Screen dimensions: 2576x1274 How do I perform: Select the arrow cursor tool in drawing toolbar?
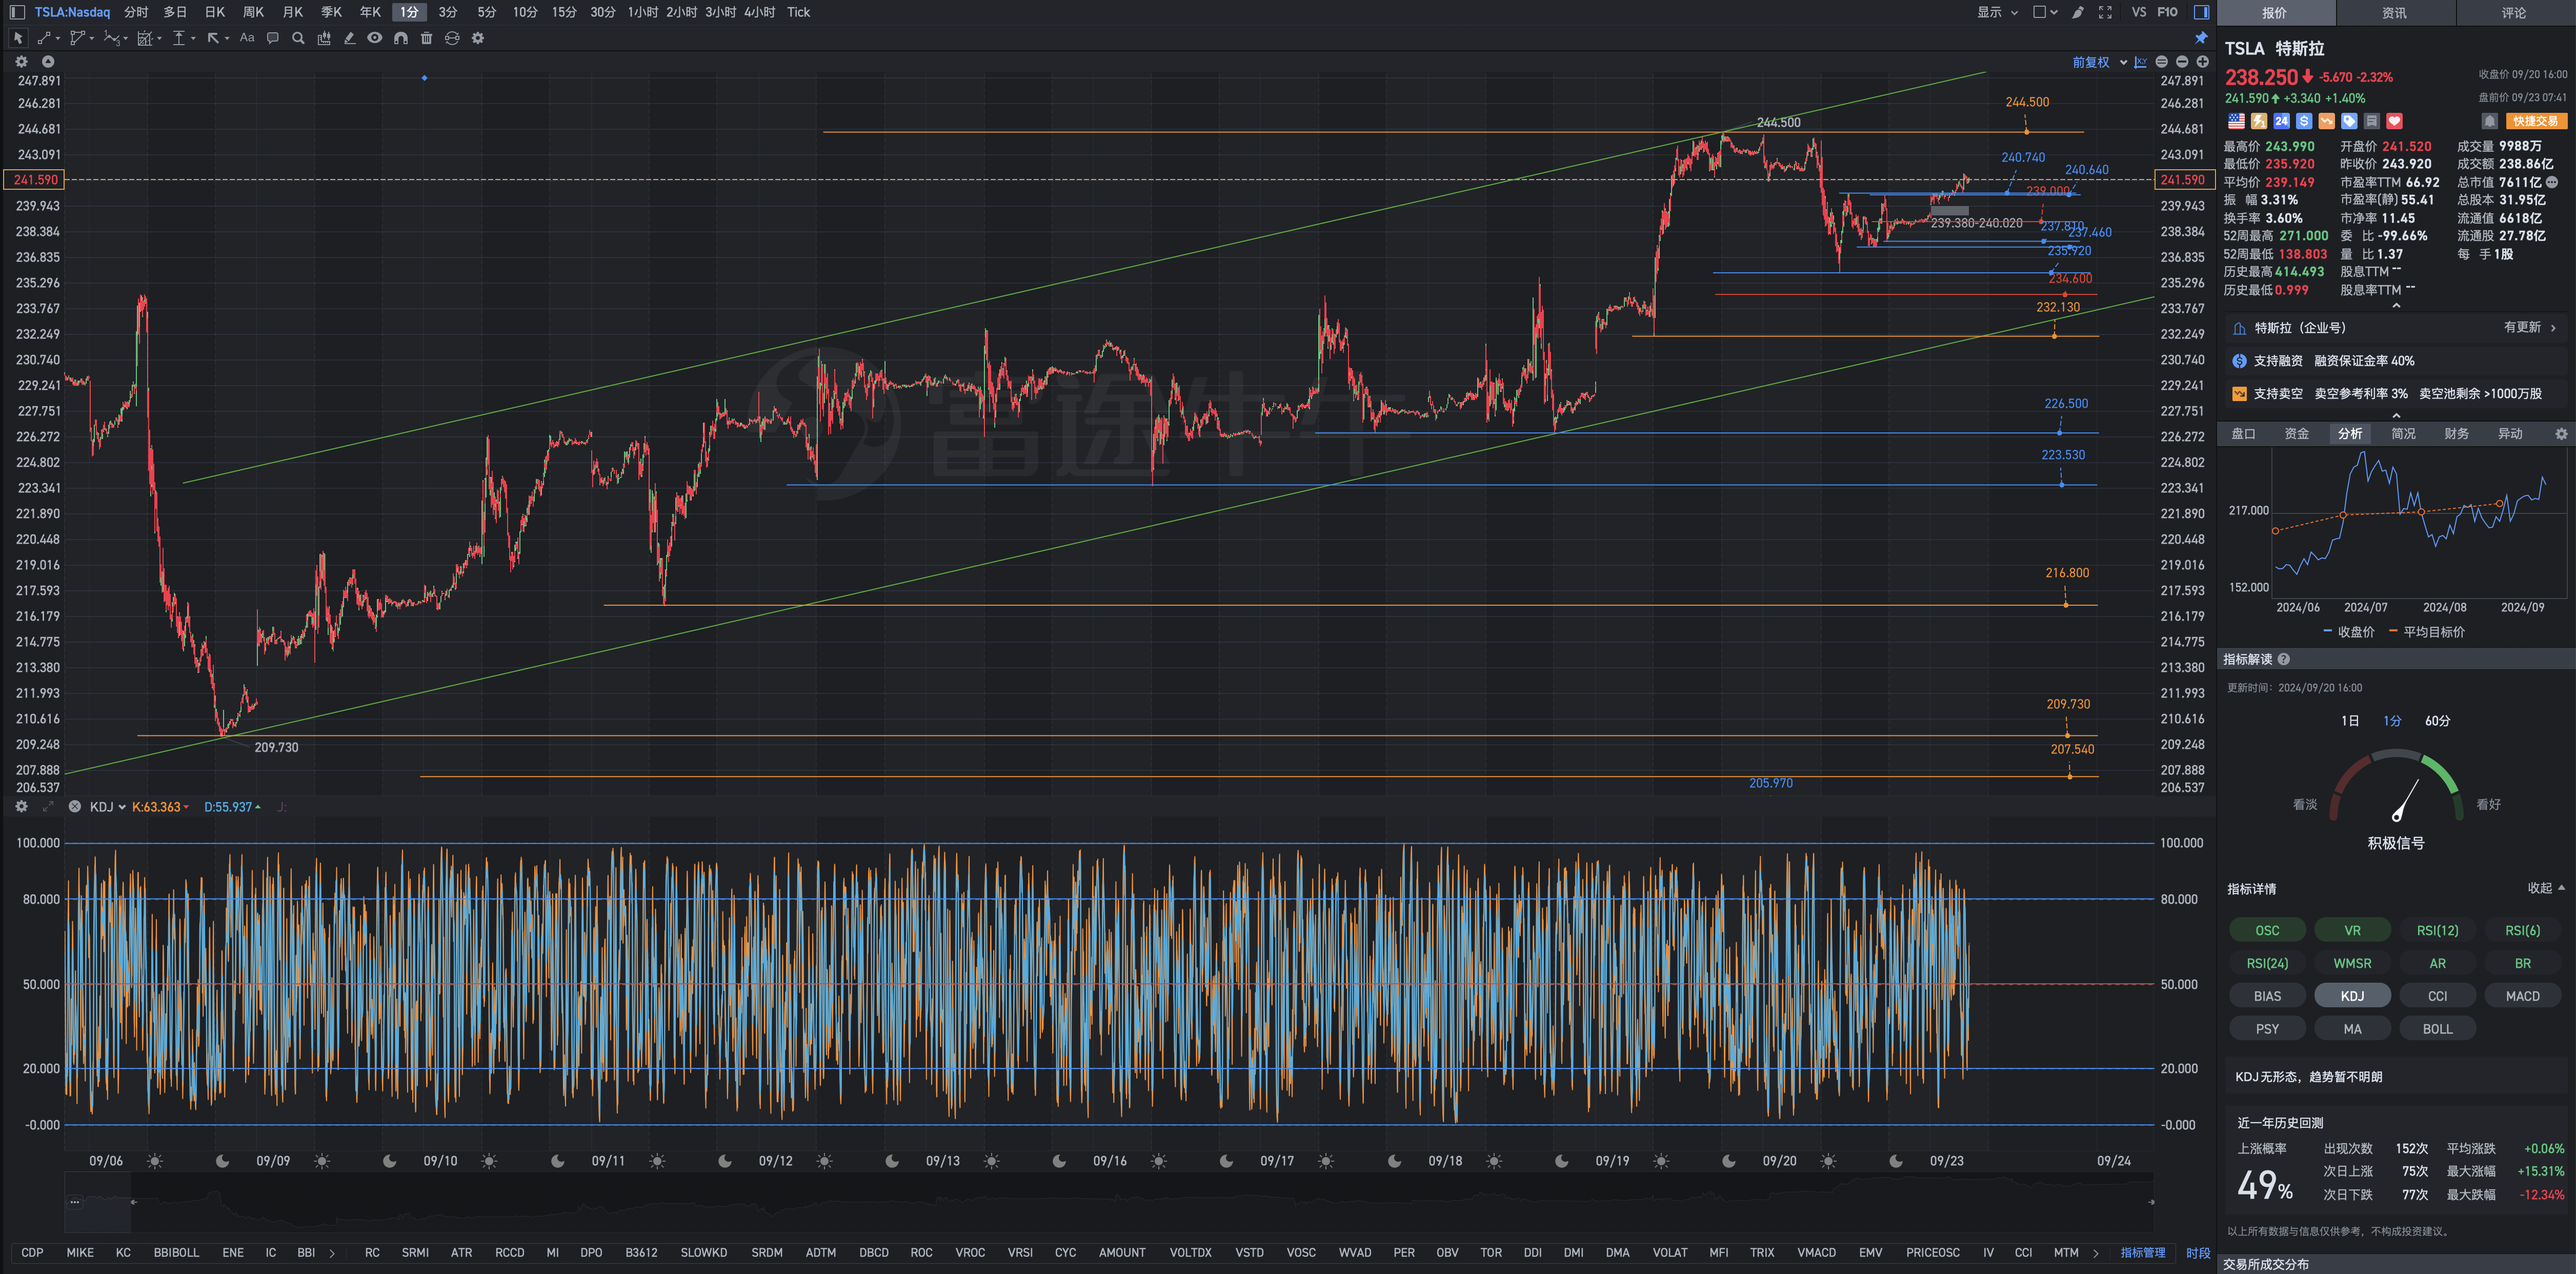[x=18, y=38]
